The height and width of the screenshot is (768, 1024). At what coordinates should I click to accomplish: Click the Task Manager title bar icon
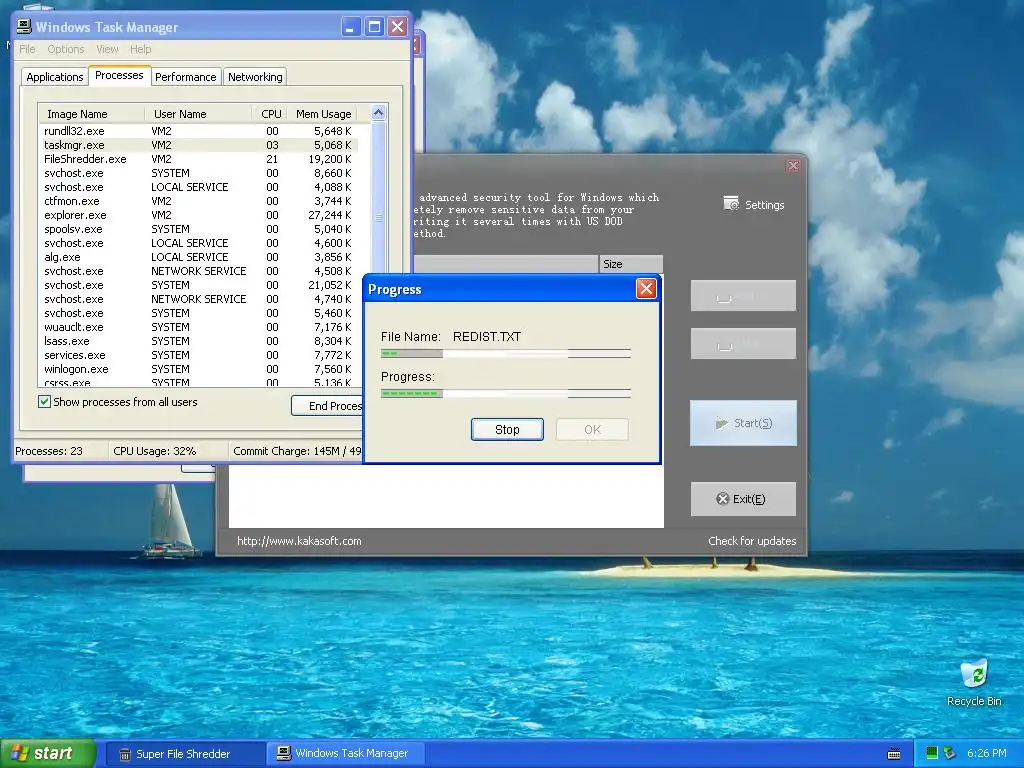(x=24, y=27)
